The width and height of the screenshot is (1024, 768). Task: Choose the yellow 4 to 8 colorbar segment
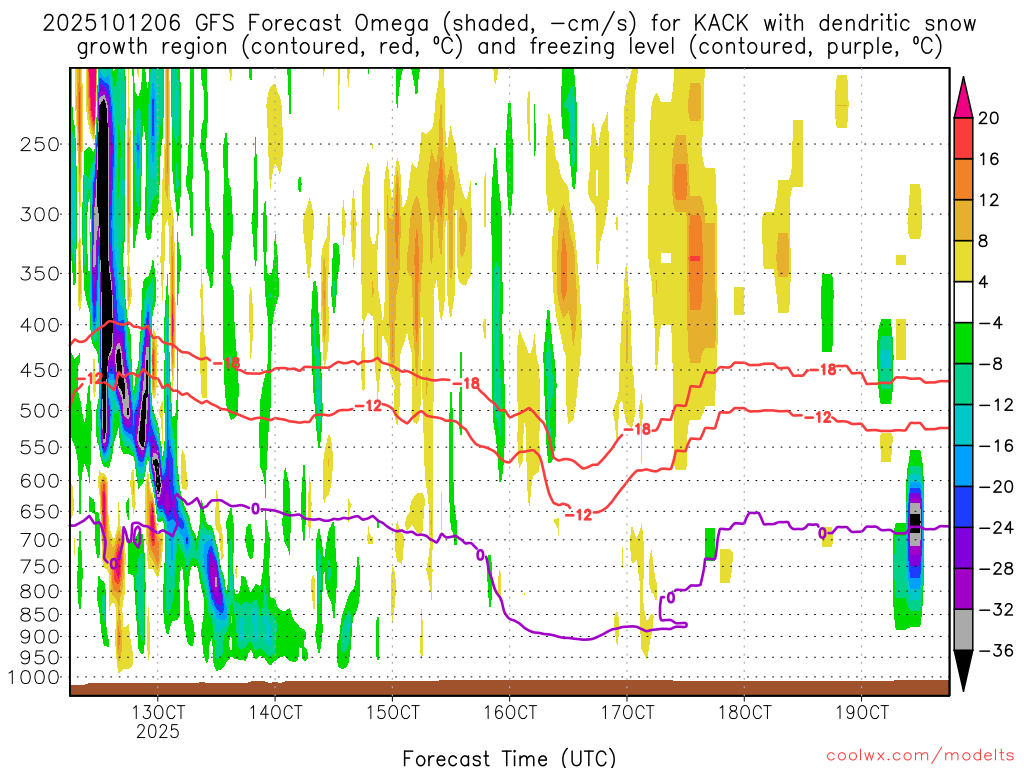pos(963,261)
